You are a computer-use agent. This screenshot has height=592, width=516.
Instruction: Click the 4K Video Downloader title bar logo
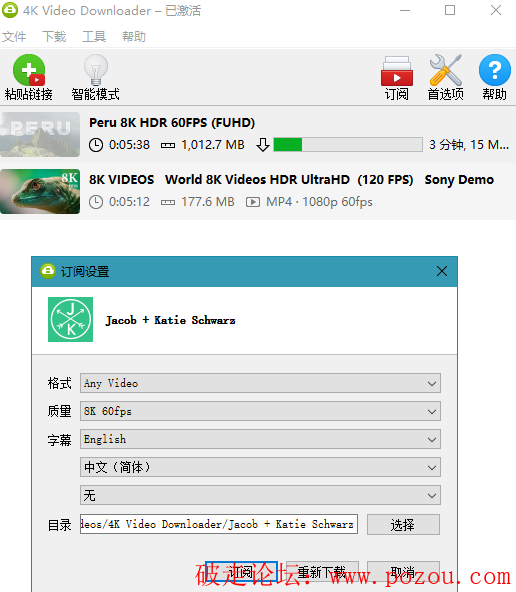[10, 10]
